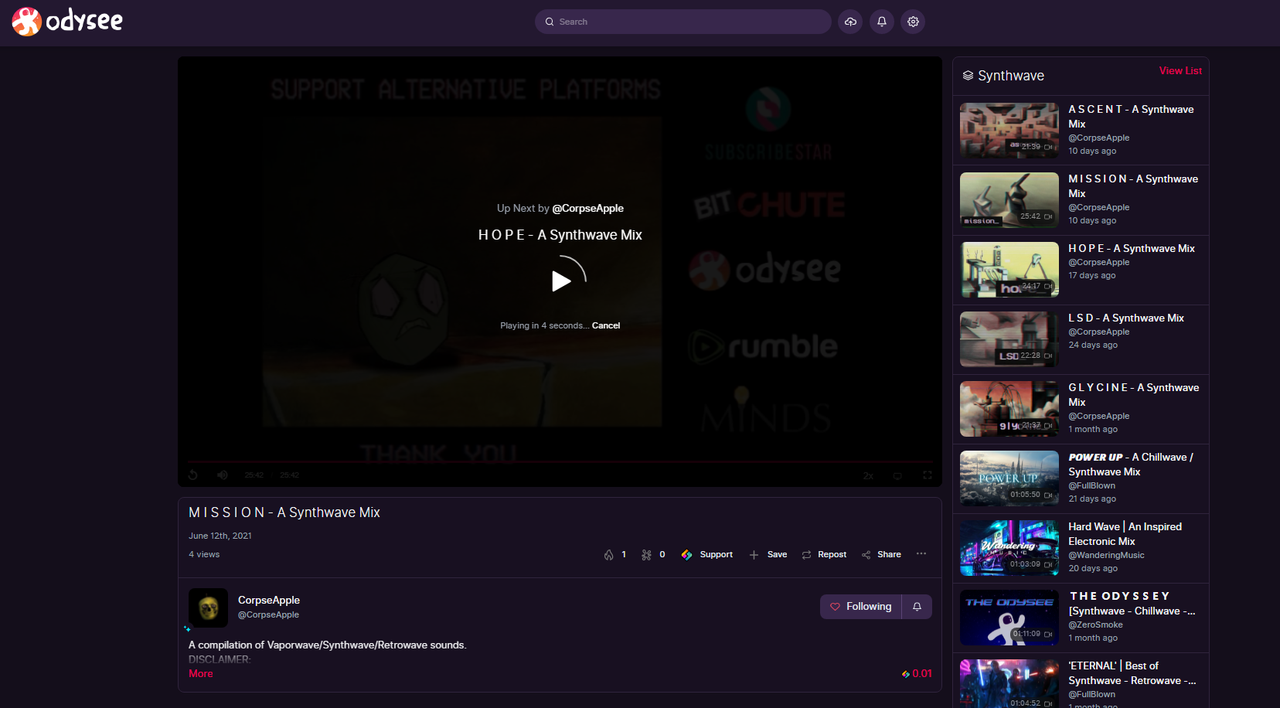Viewport: 1280px width, 708px height.
Task: Dislike the video with the slime icon
Action: (x=653, y=554)
